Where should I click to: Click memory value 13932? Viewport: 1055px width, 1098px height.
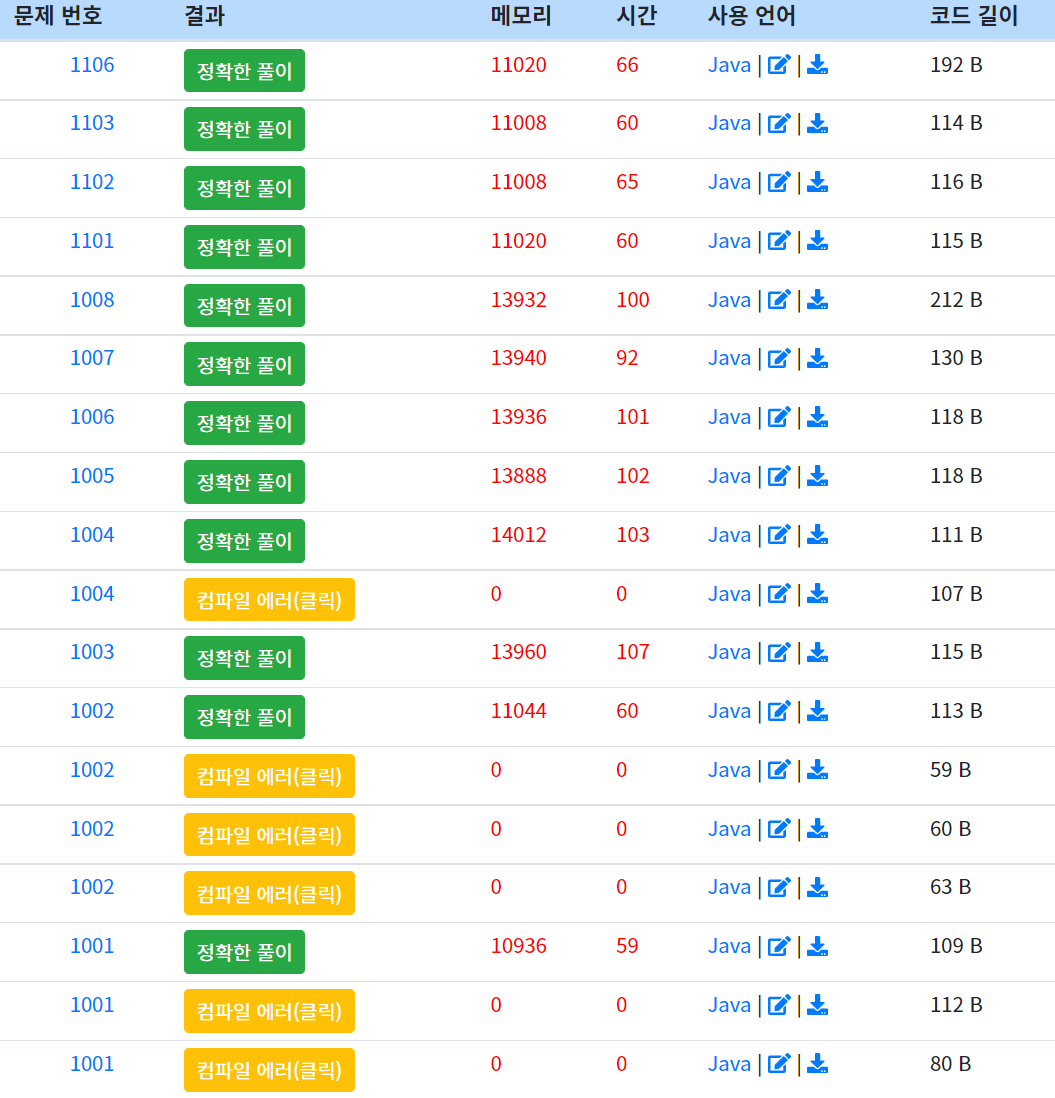point(519,300)
